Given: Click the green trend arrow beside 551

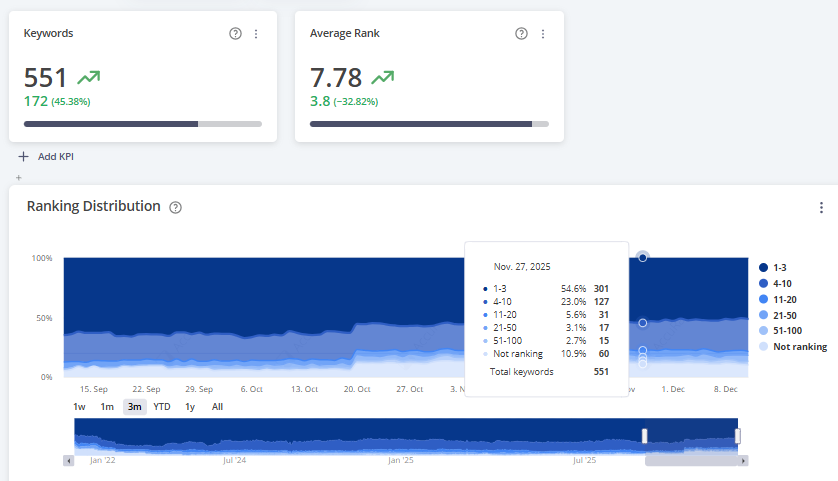Looking at the screenshot, I should pos(89,77).
